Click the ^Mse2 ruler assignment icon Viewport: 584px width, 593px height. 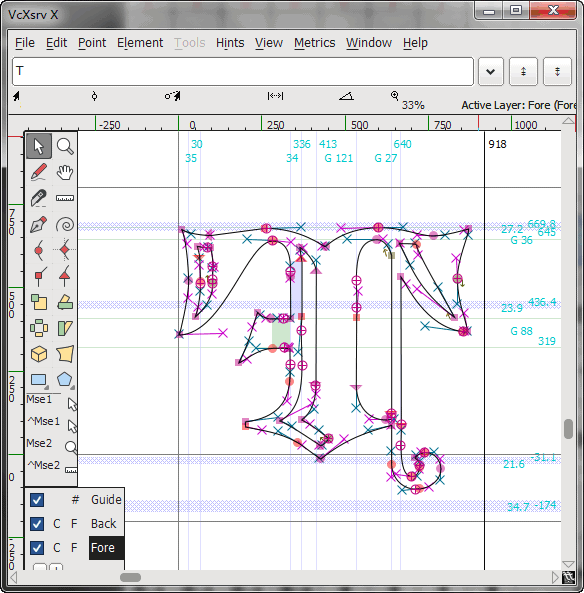pyautogui.click(x=71, y=470)
